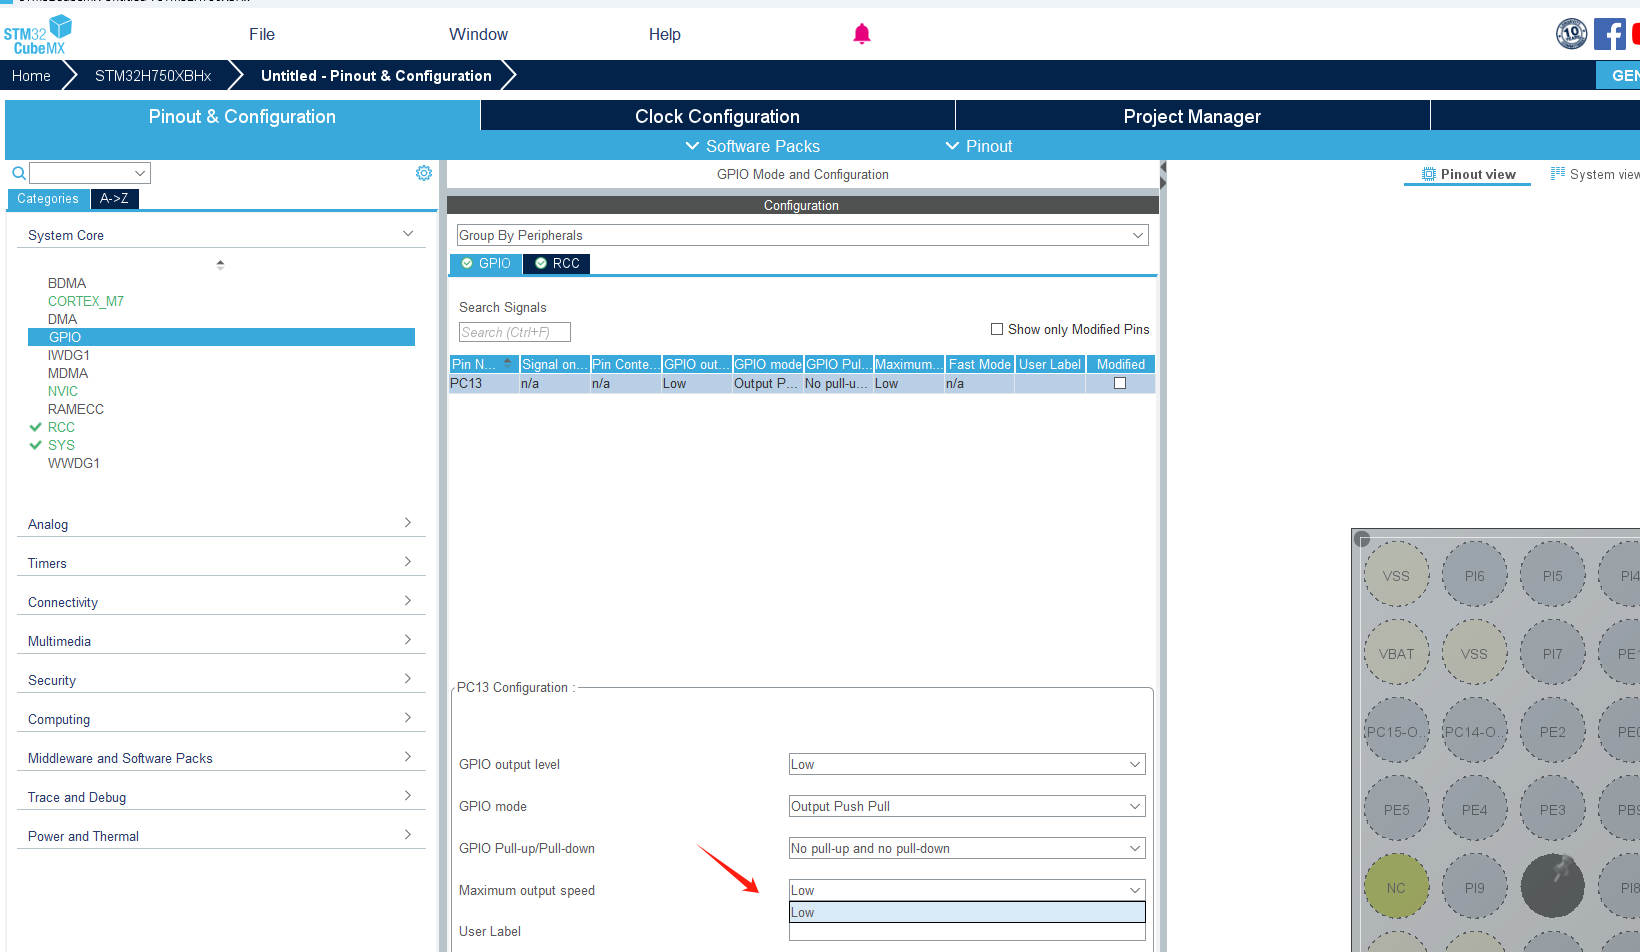Viewport: 1640px width, 952px height.
Task: Open the GPIO mode dropdown
Action: (x=967, y=806)
